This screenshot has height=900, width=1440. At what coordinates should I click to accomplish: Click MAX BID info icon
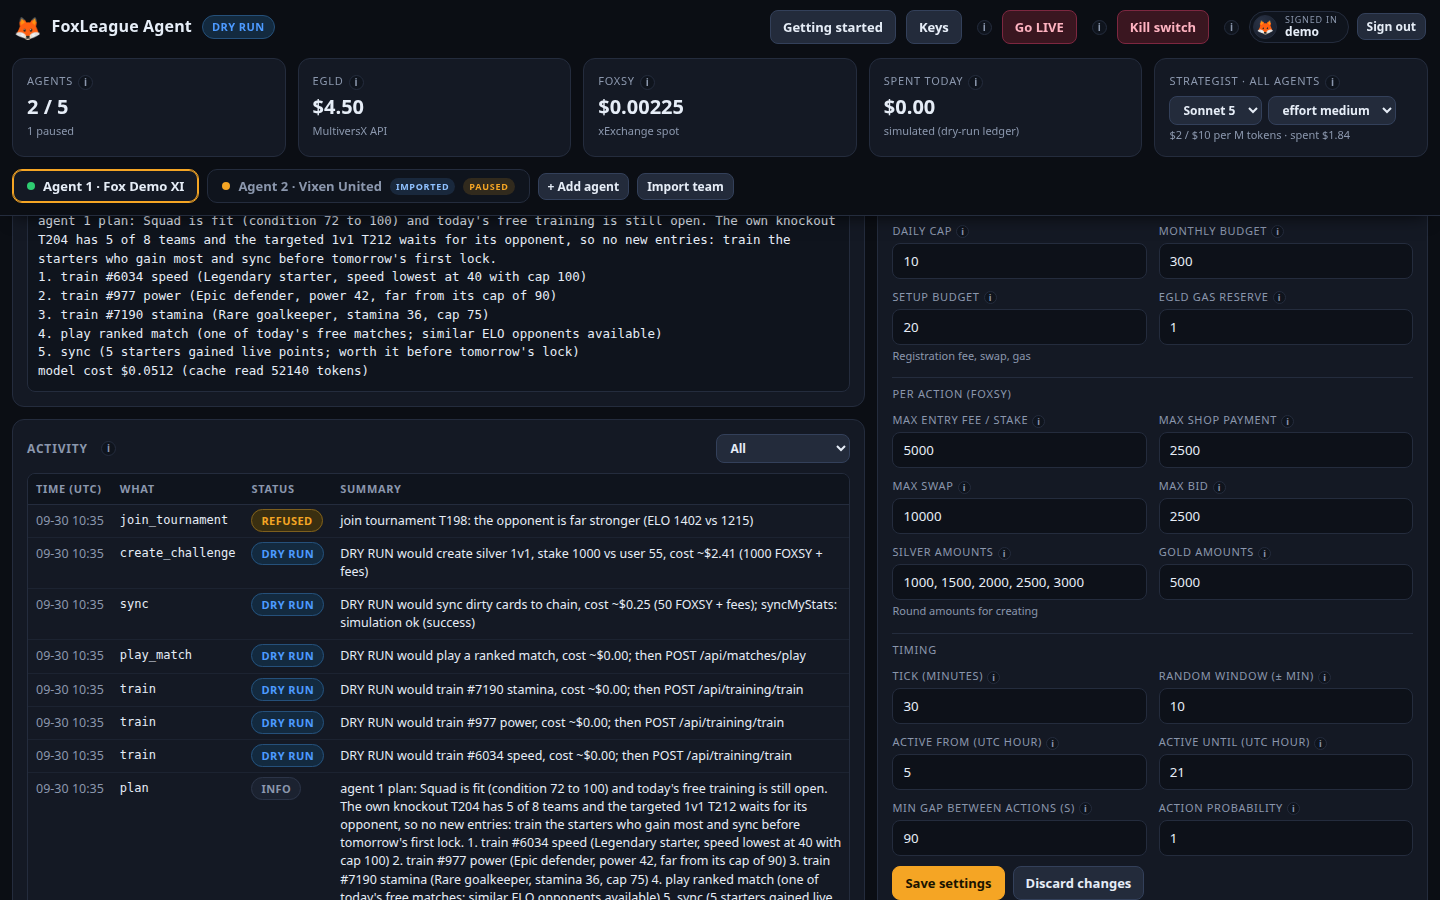[1219, 487]
